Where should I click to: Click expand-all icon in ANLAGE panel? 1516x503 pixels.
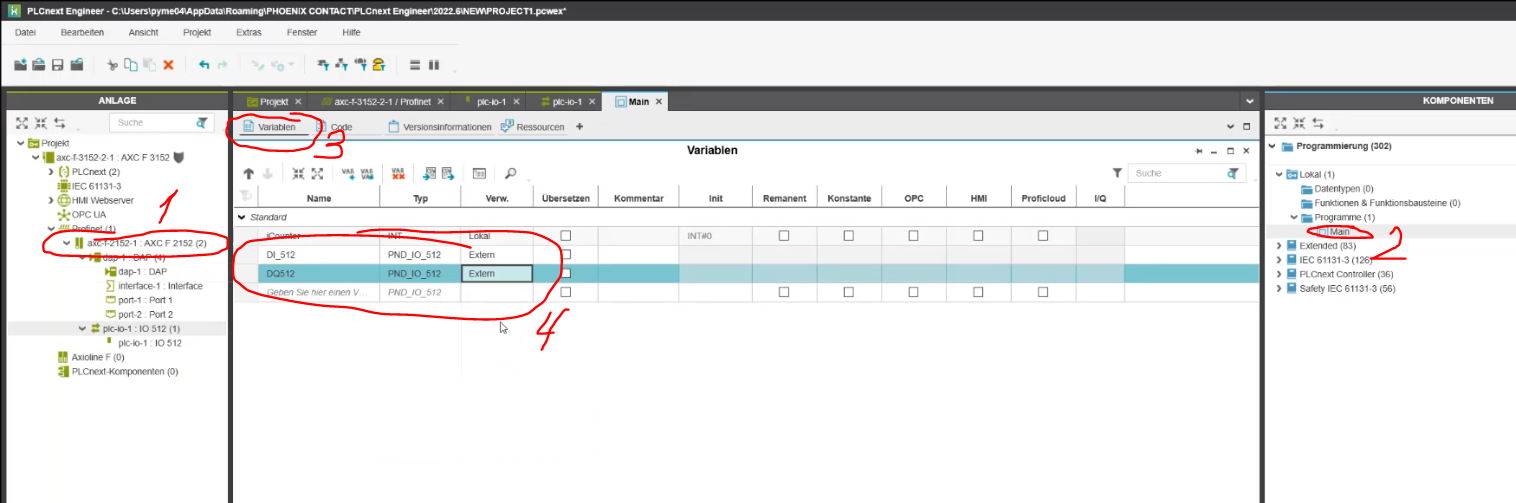[21, 123]
